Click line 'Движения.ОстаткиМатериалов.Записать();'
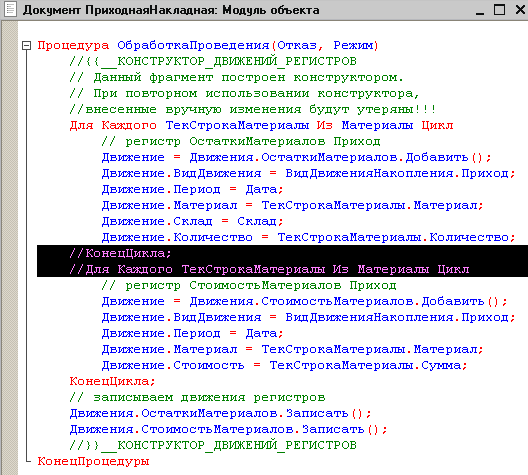528x475 pixels. tap(221, 413)
